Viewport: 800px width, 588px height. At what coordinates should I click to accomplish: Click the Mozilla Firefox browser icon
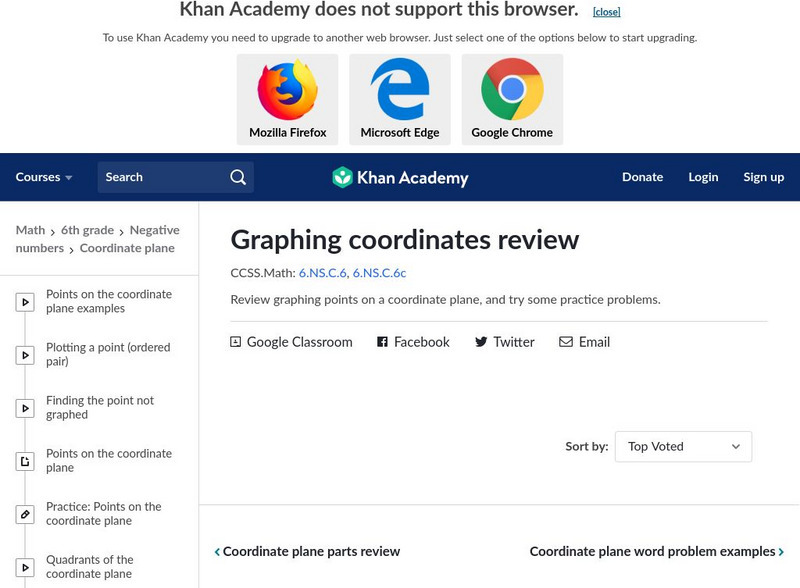click(288, 91)
